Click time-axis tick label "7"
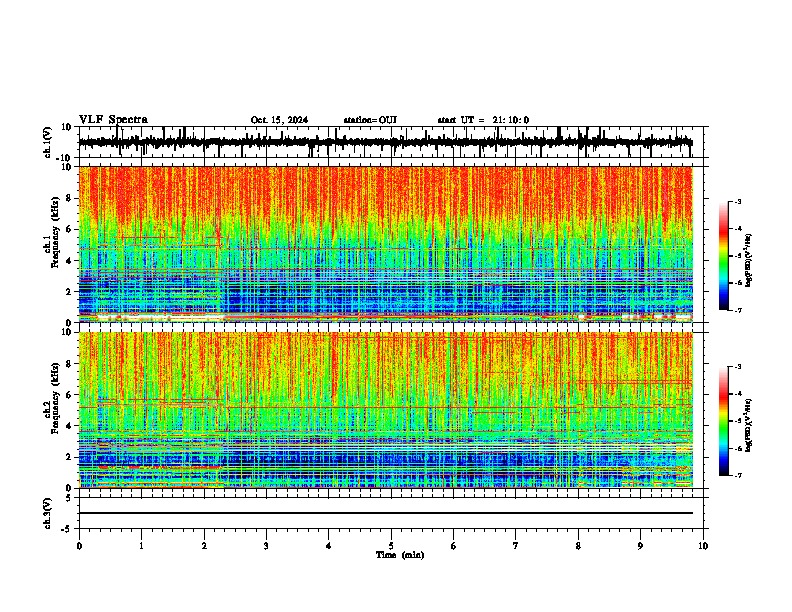The height and width of the screenshot is (612, 792). tap(516, 546)
